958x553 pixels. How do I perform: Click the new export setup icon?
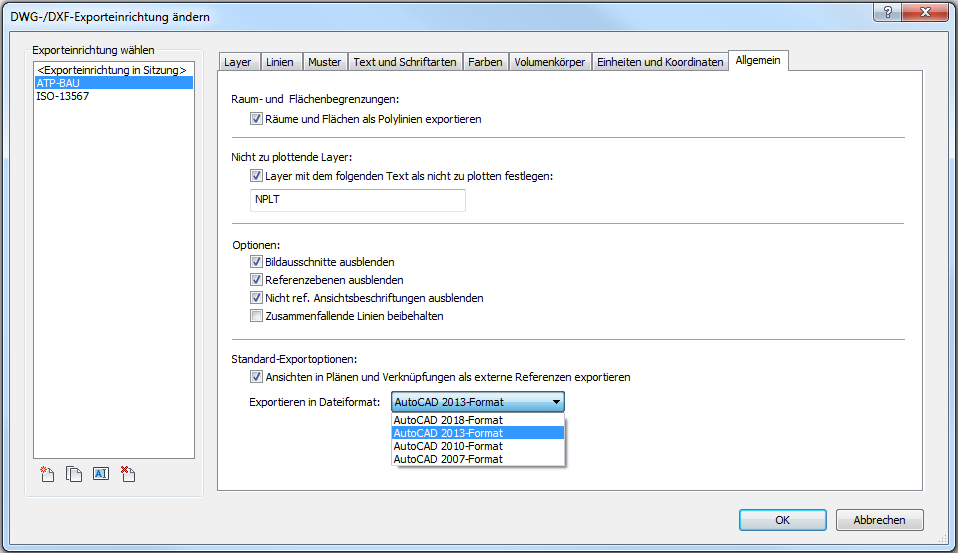click(x=46, y=475)
